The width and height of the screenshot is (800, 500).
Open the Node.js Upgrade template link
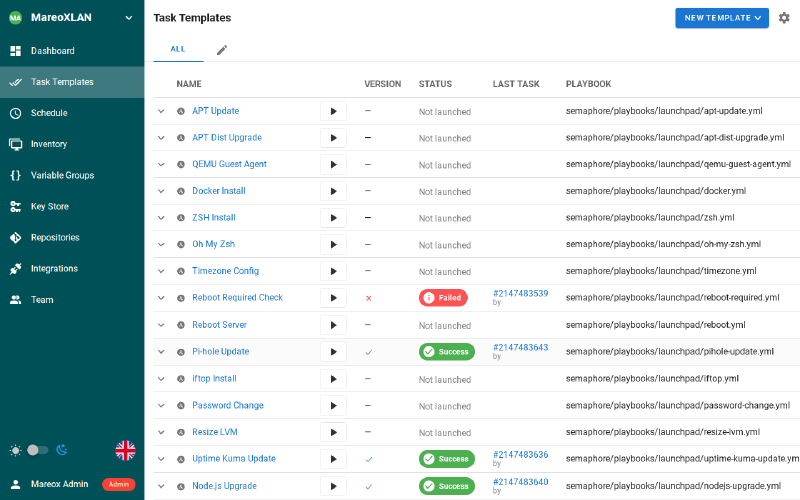(x=224, y=486)
